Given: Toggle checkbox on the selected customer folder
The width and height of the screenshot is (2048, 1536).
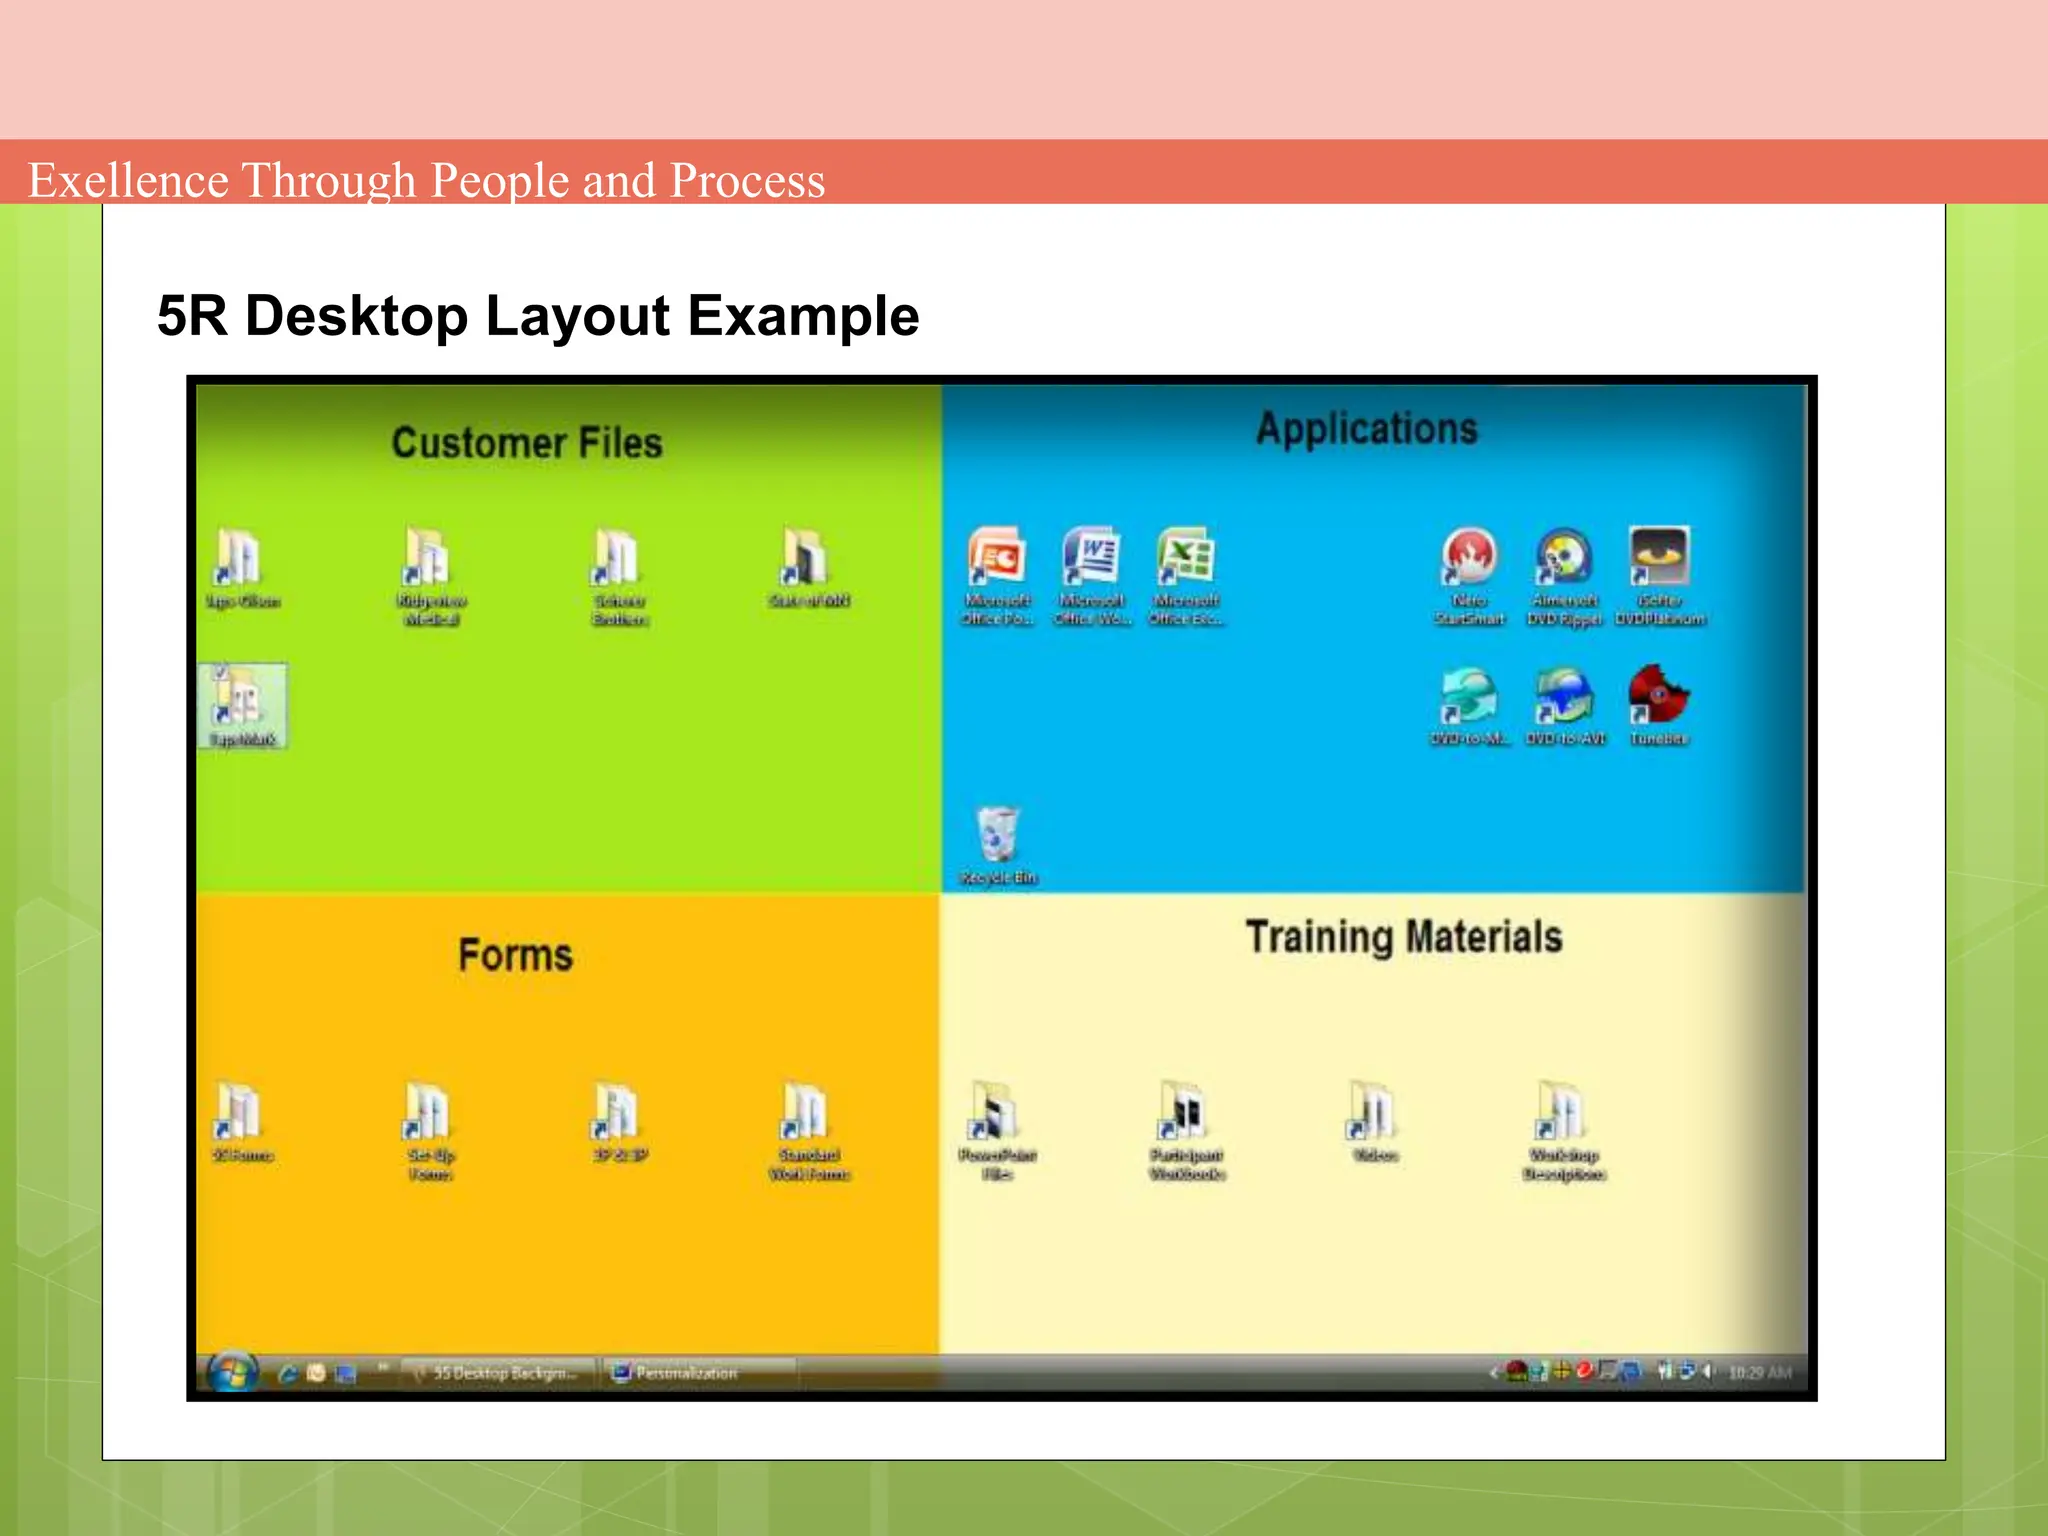Looking at the screenshot, I should [222, 673].
